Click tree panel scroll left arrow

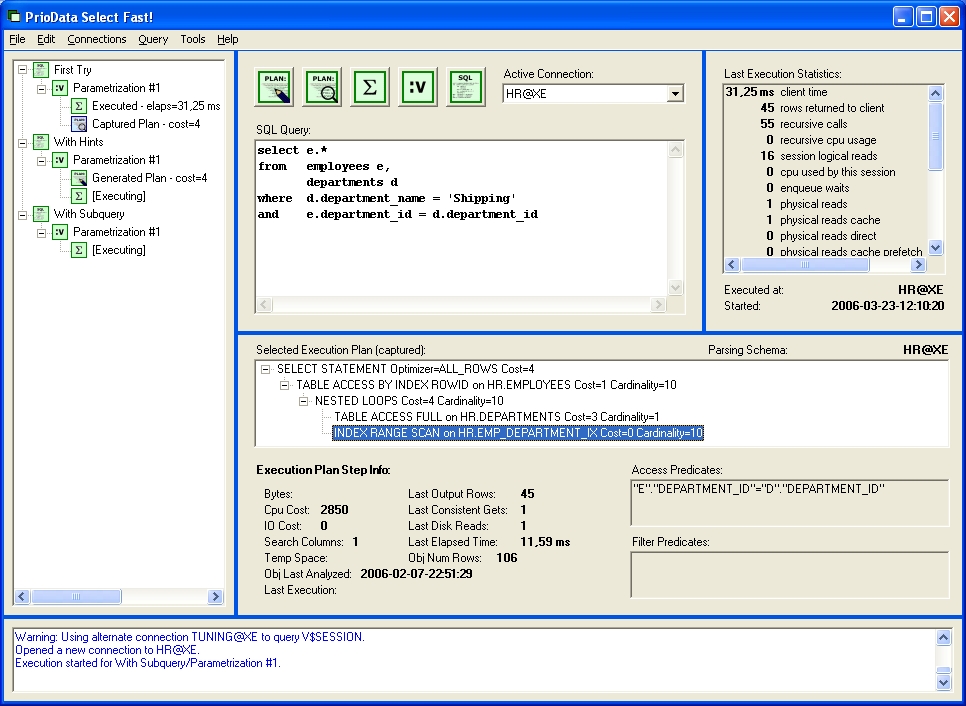(x=22, y=596)
